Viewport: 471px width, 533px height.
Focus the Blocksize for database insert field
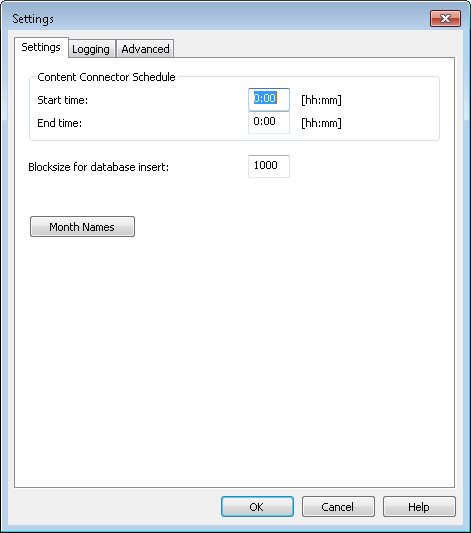[269, 166]
